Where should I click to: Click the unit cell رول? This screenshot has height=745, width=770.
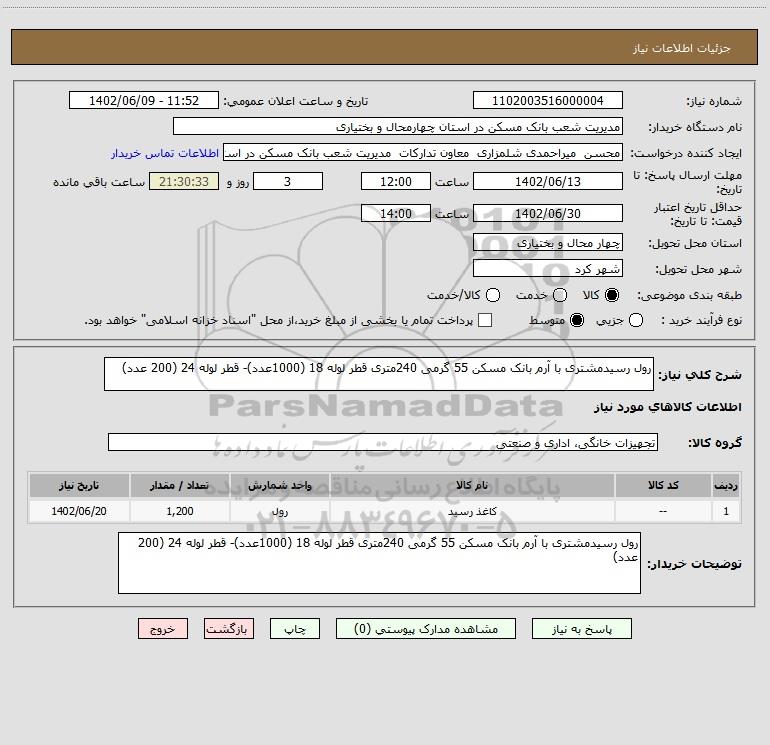pos(279,511)
